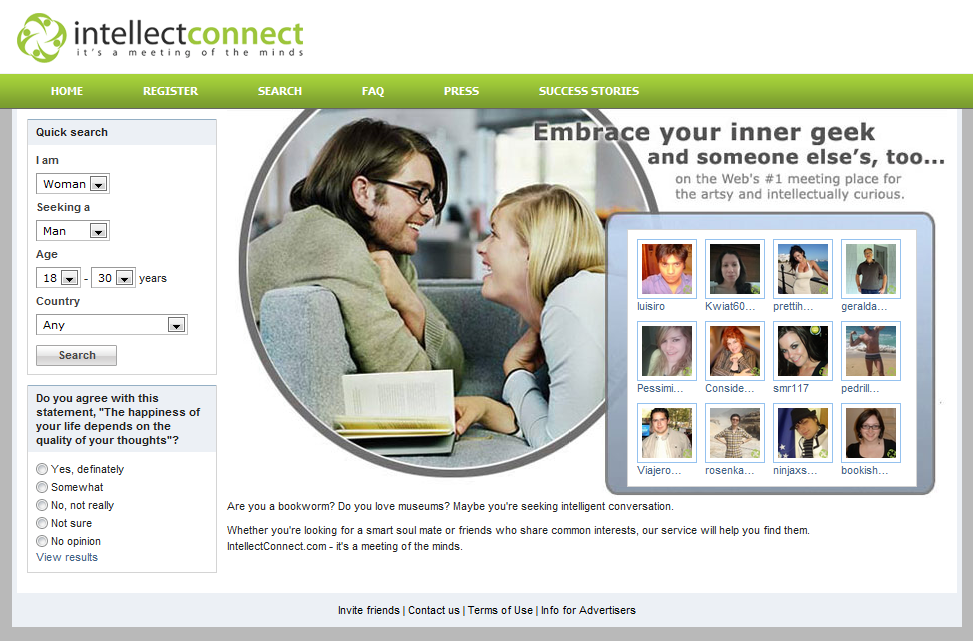Expand the "I am" Woman dropdown
This screenshot has width=973, height=641.
73,184
